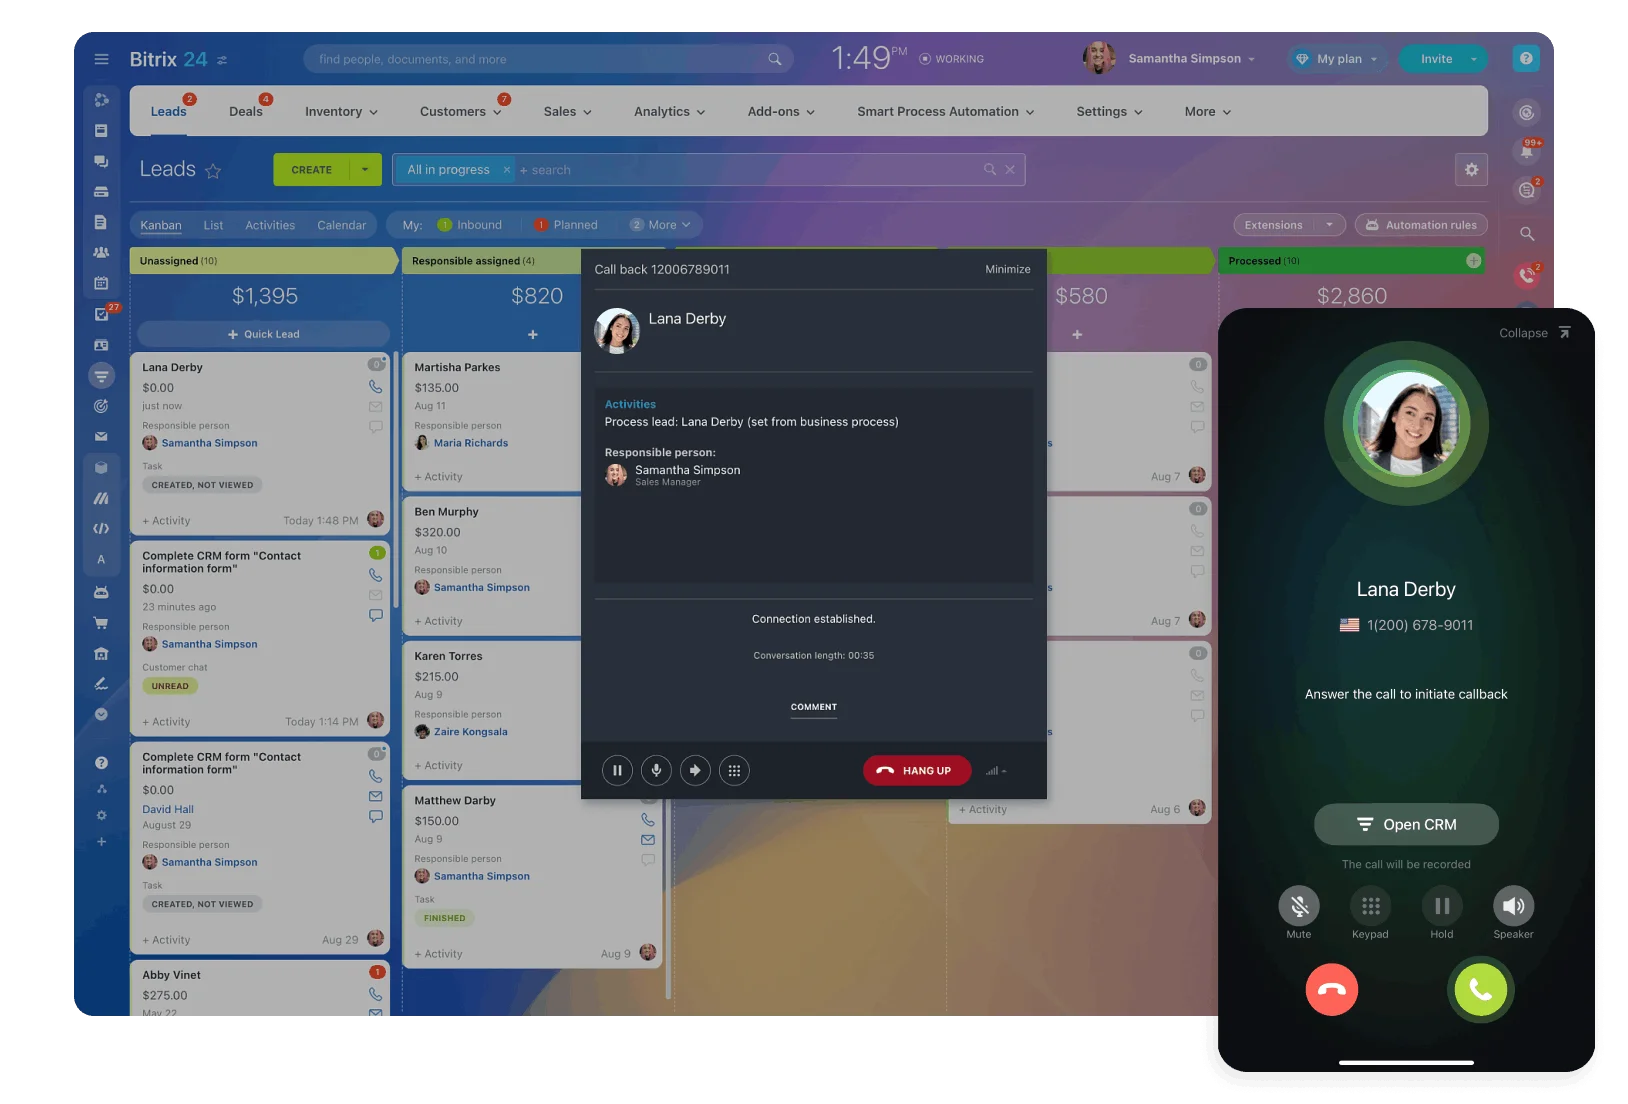Switch to the Deals tab
1628x1104 pixels.
click(x=246, y=112)
